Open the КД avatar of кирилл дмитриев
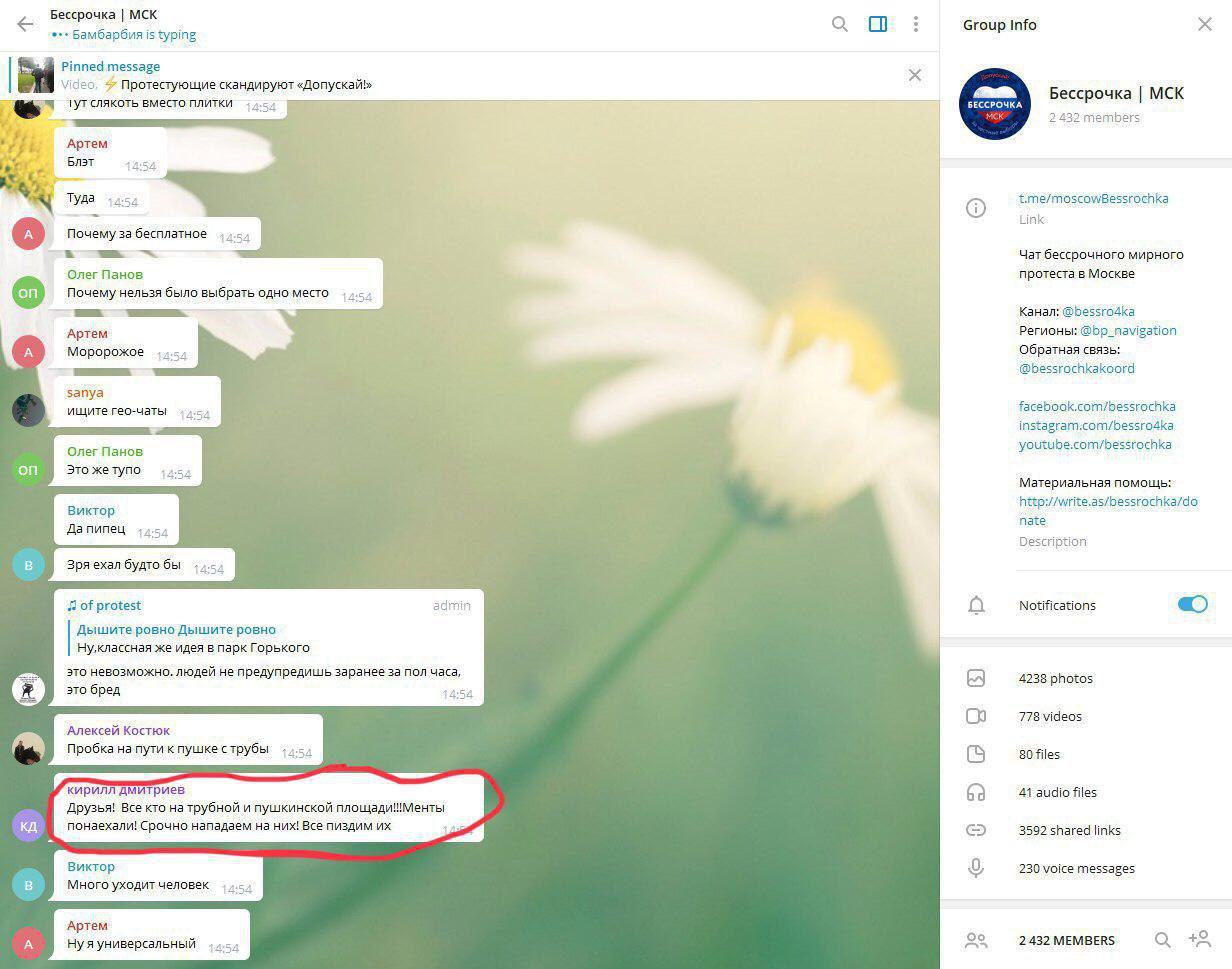1232x969 pixels. pos(28,825)
